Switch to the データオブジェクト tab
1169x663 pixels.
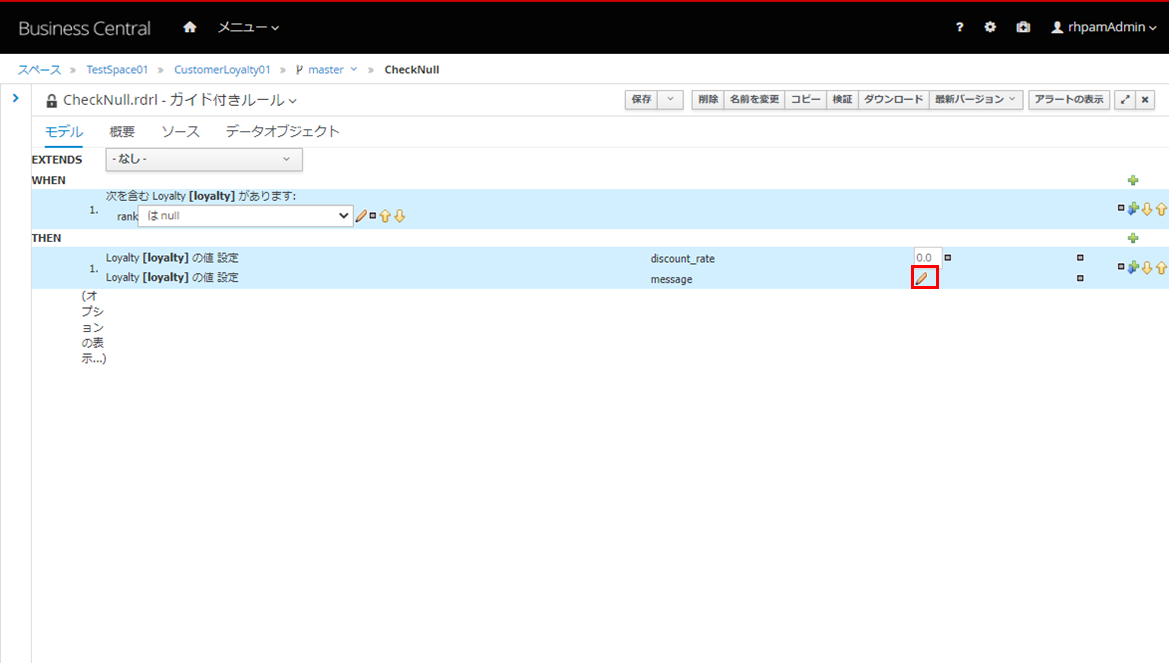pos(283,132)
